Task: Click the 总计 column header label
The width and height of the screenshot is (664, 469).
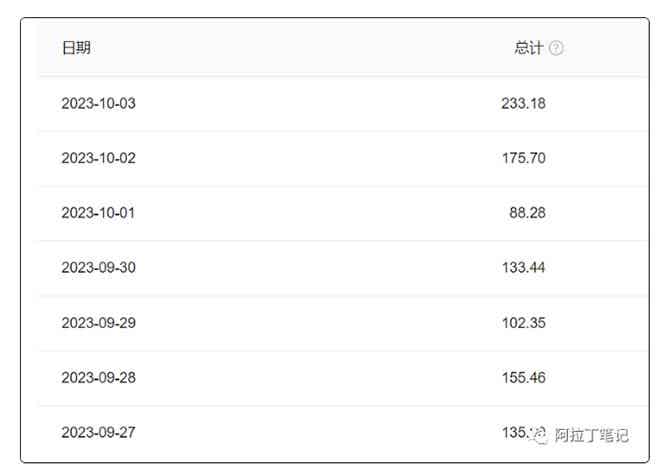Action: click(x=528, y=48)
